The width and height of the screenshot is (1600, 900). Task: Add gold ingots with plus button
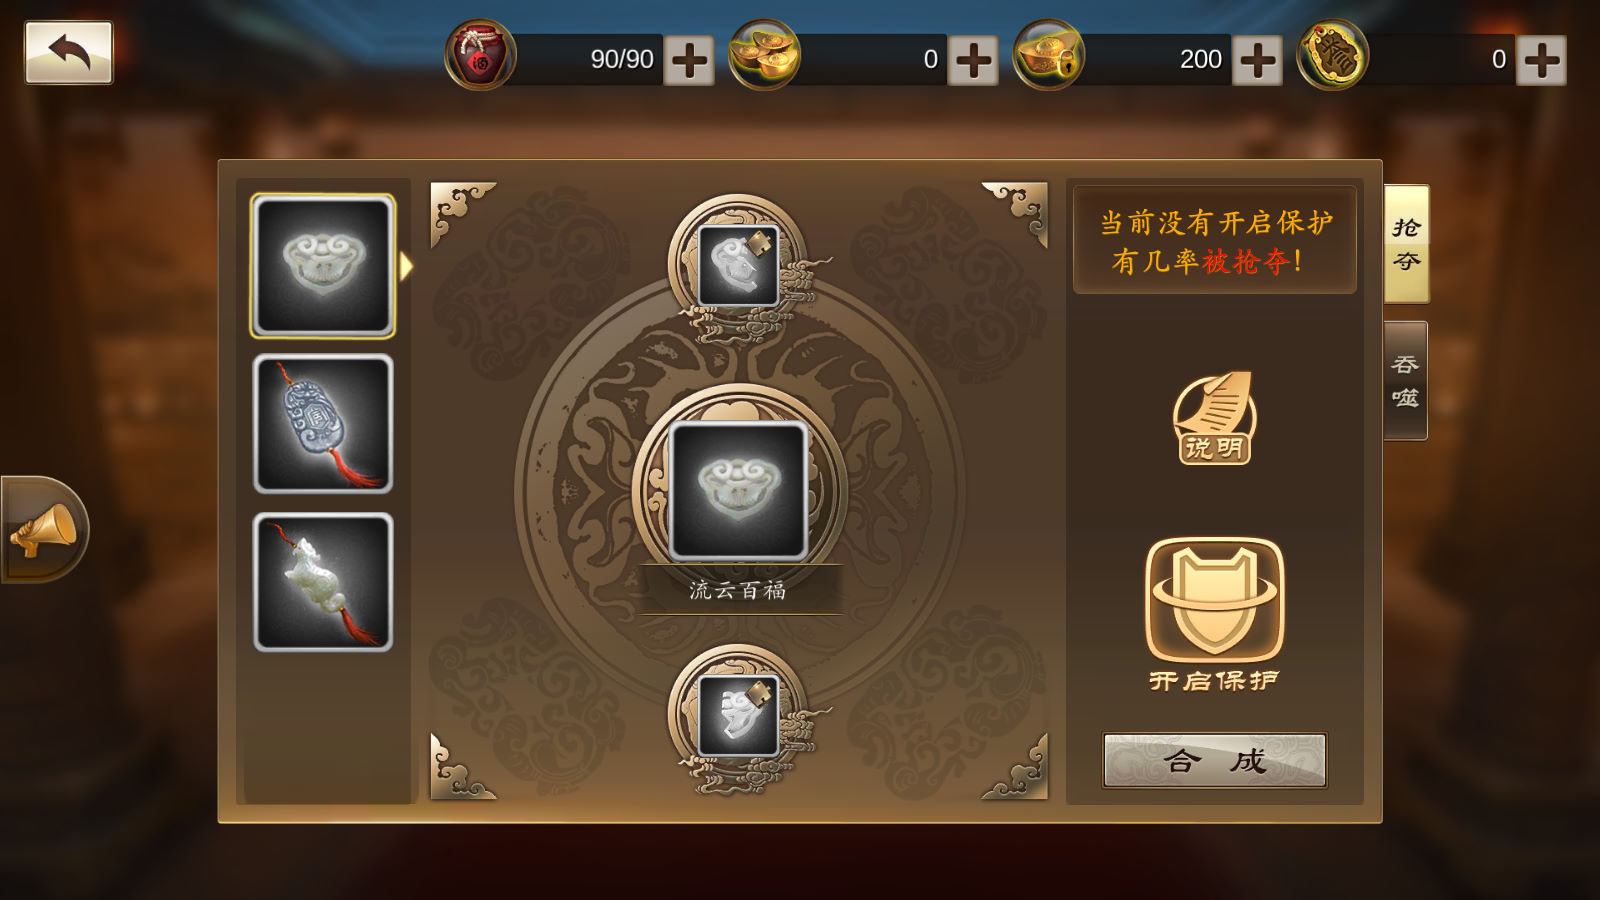click(973, 61)
